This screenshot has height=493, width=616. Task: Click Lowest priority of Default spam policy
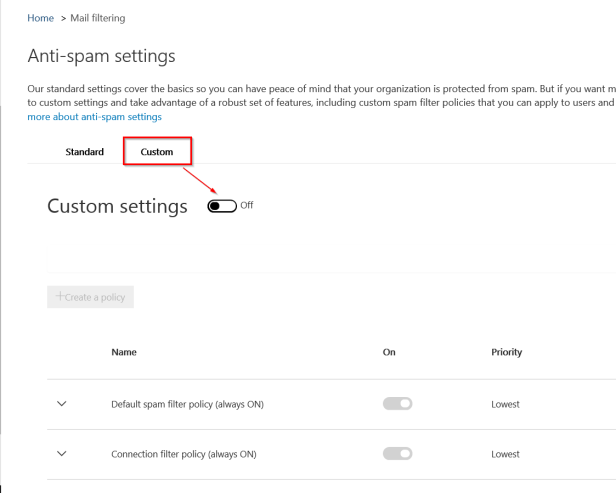[x=505, y=404]
